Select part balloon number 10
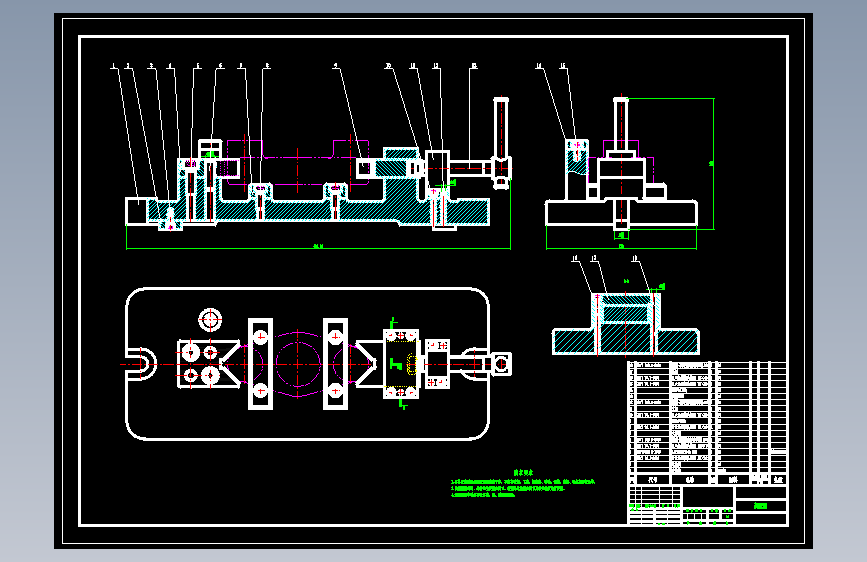The image size is (867, 562). [x=388, y=66]
